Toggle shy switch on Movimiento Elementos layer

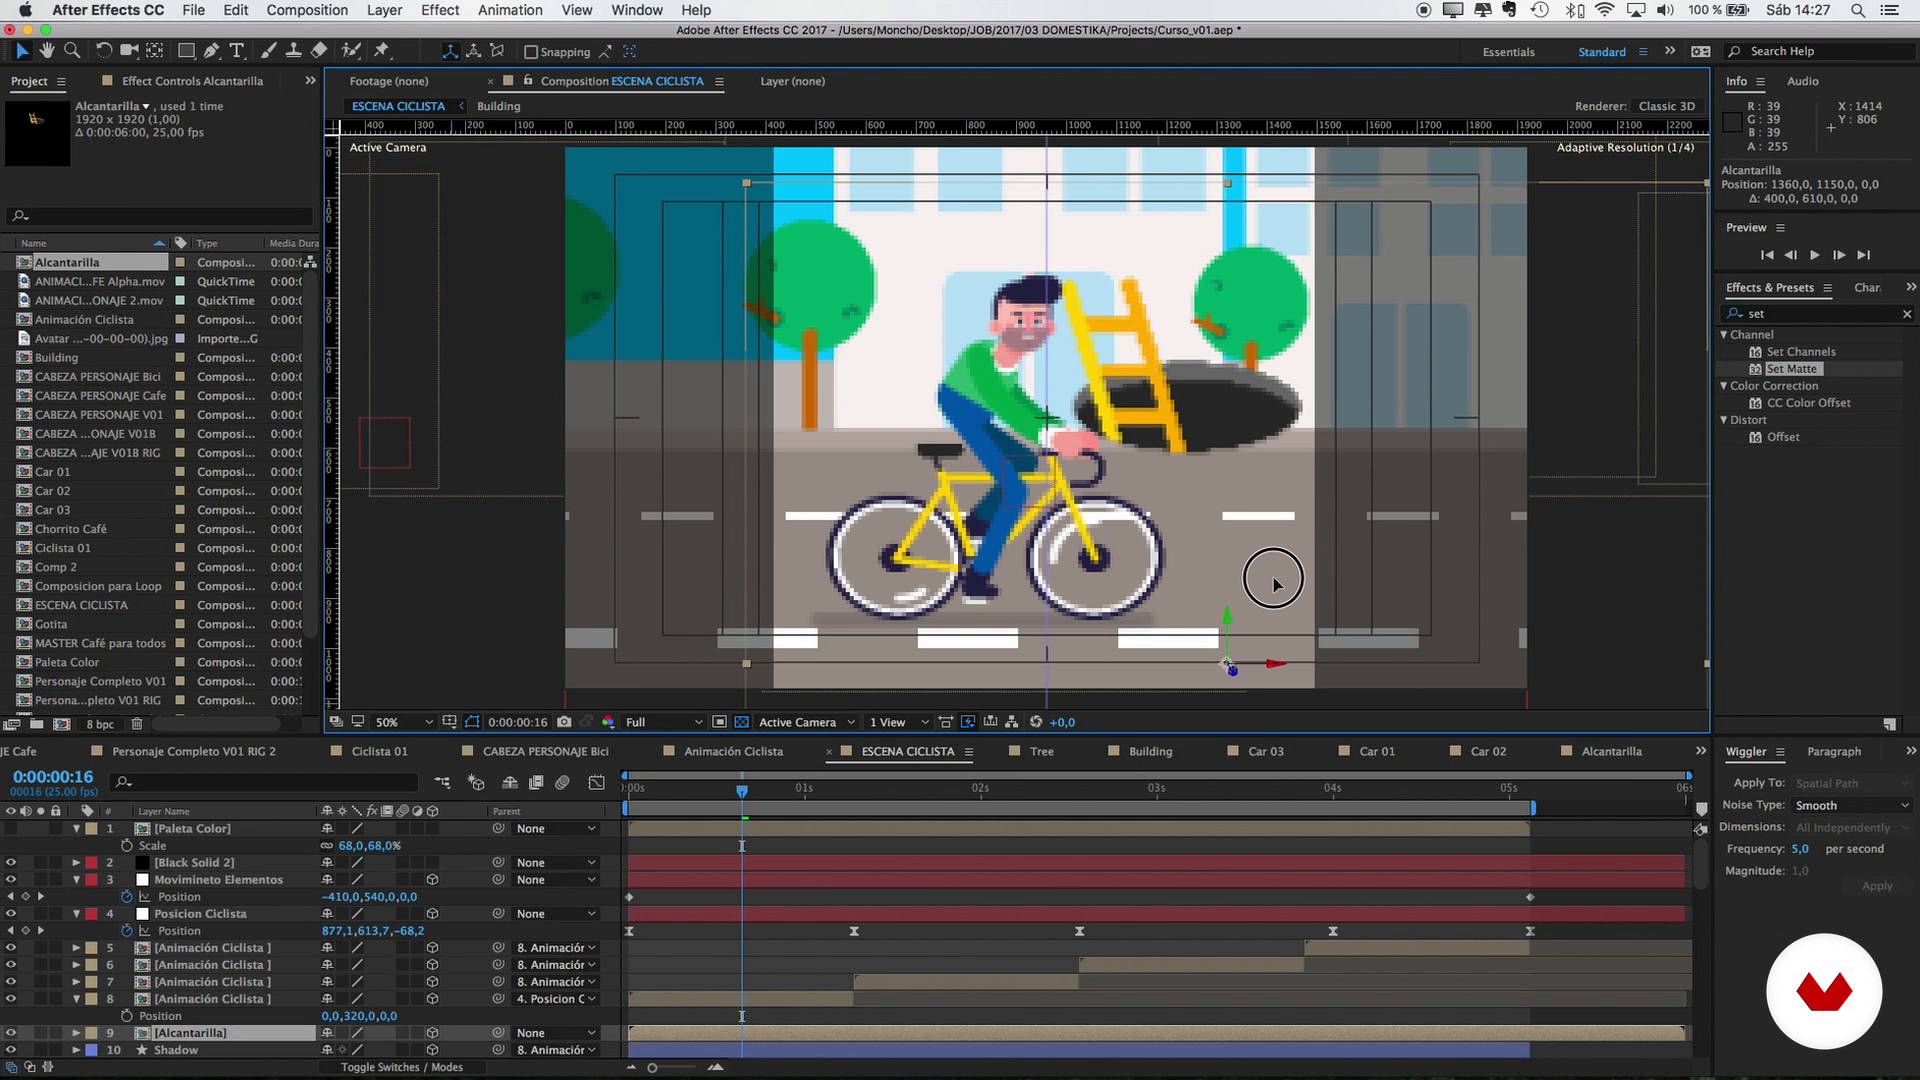pos(327,880)
